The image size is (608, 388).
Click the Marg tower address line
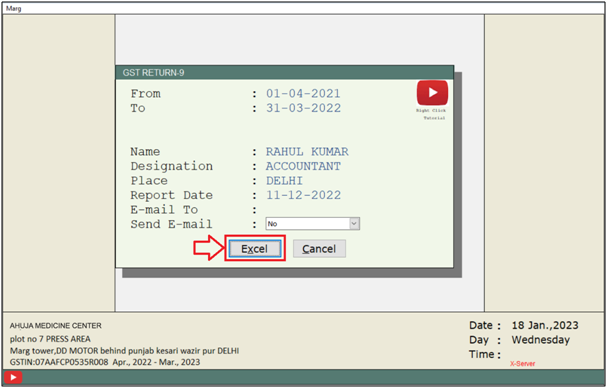124,351
